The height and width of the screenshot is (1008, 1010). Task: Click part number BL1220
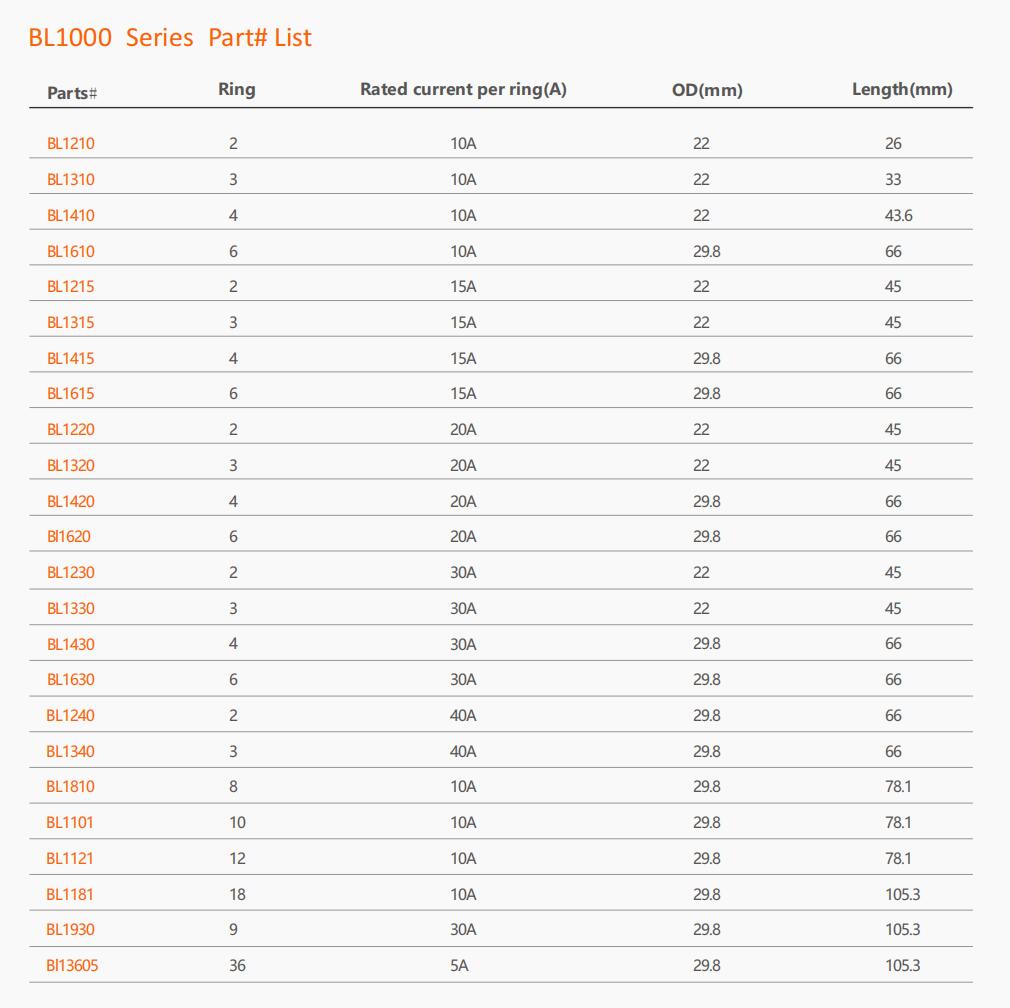click(71, 429)
